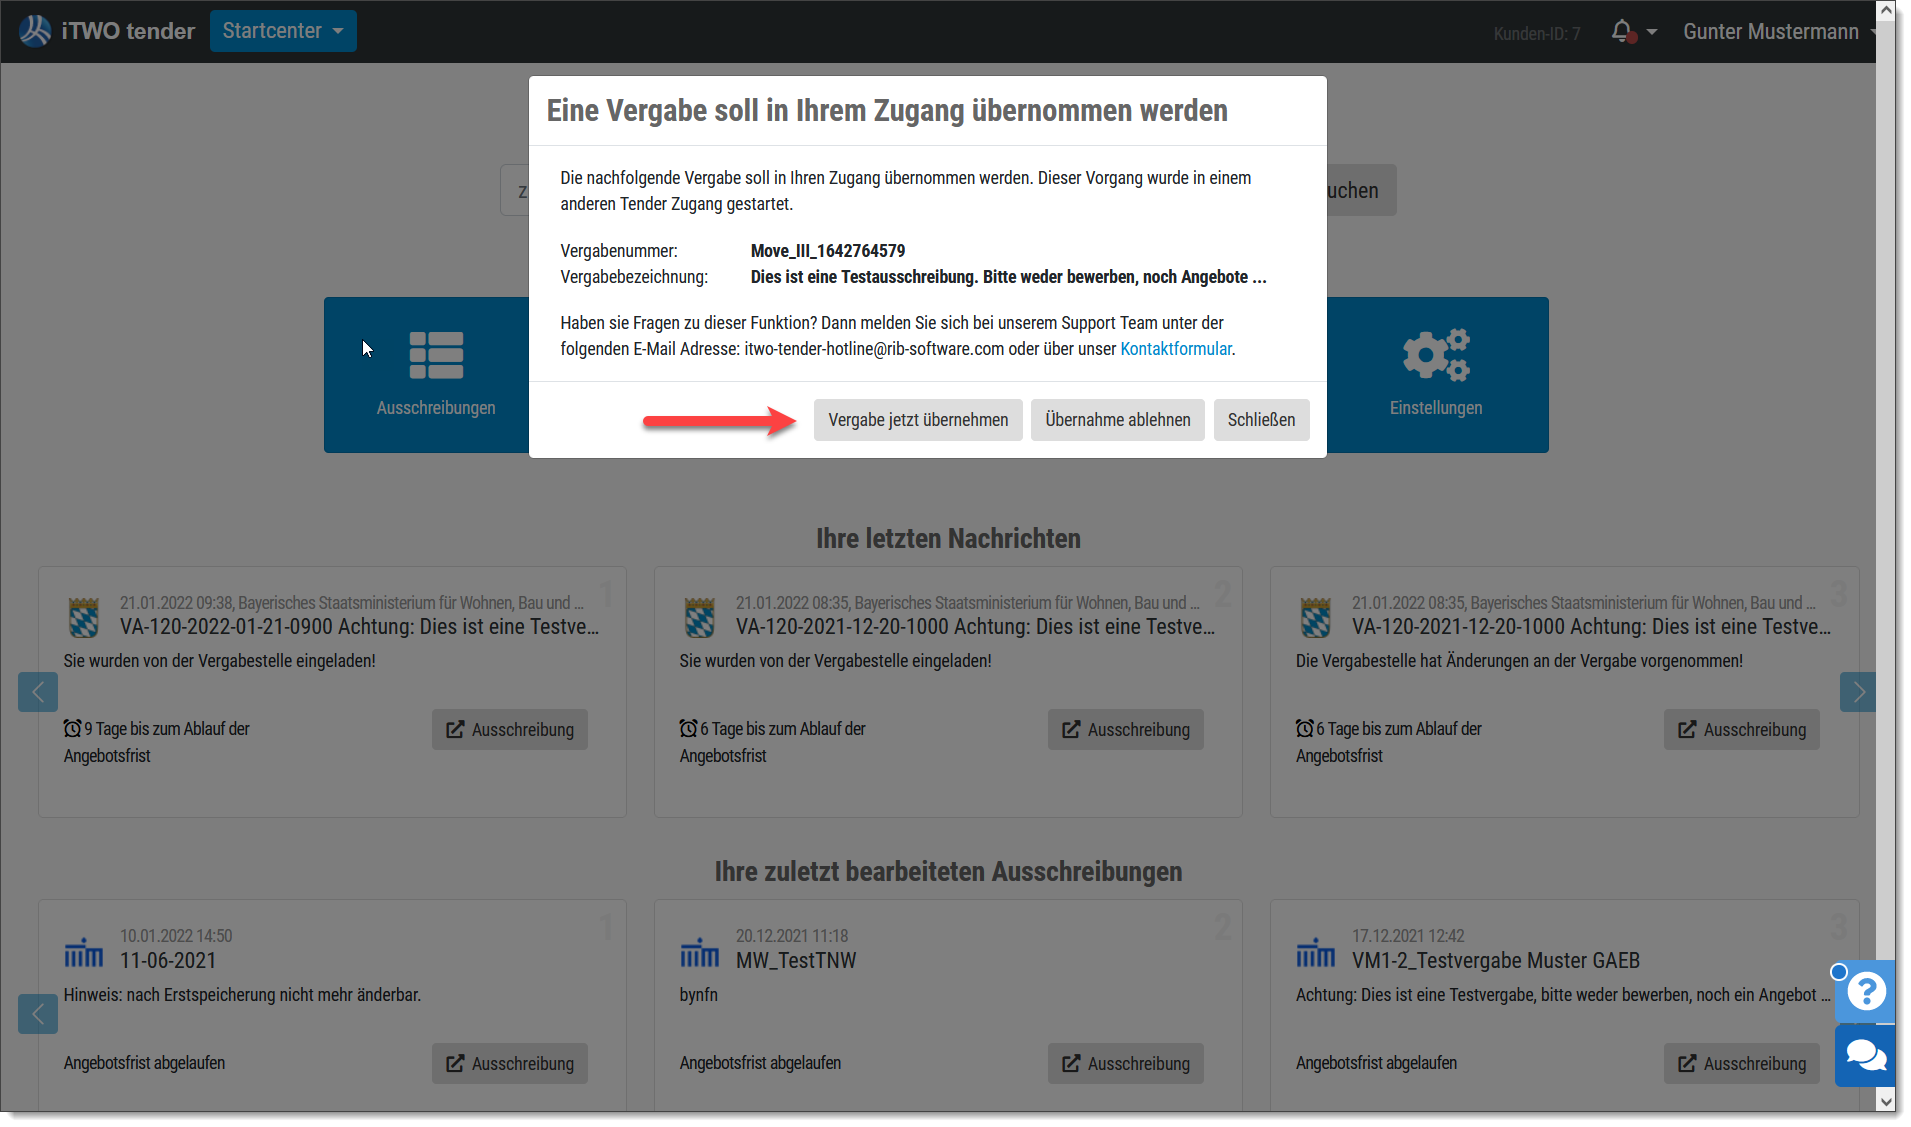Click the Bavarian crest icon of first message
This screenshot has height=1127, width=1911.
click(84, 617)
